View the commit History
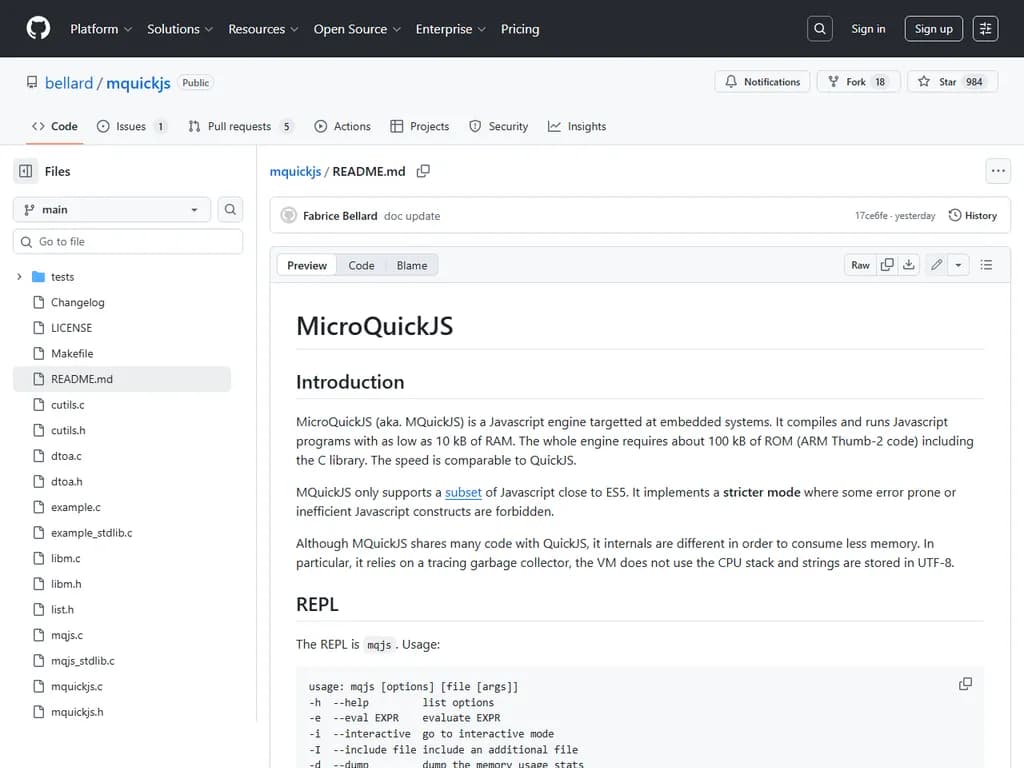1024x768 pixels. (972, 215)
